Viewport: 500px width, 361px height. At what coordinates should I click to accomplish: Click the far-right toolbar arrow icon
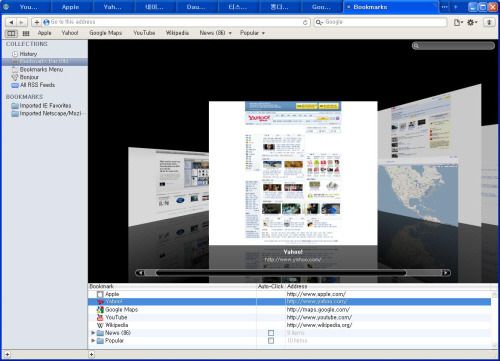pos(489,22)
